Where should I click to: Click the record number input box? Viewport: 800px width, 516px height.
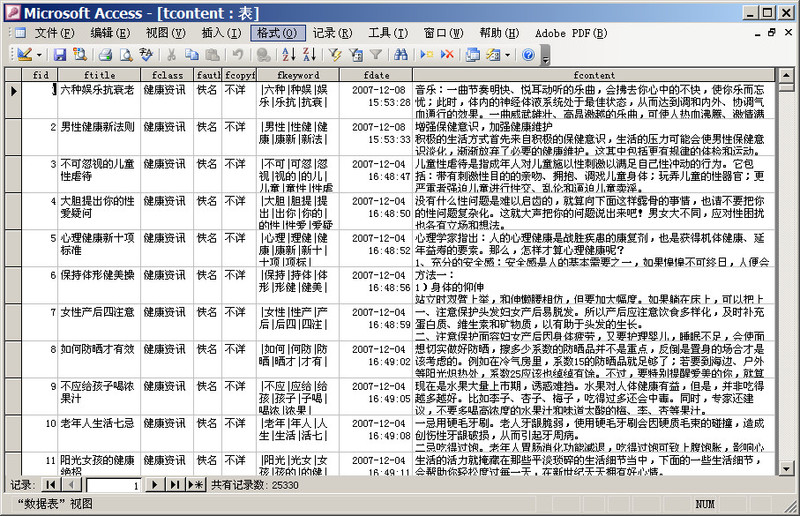pyautogui.click(x=113, y=485)
